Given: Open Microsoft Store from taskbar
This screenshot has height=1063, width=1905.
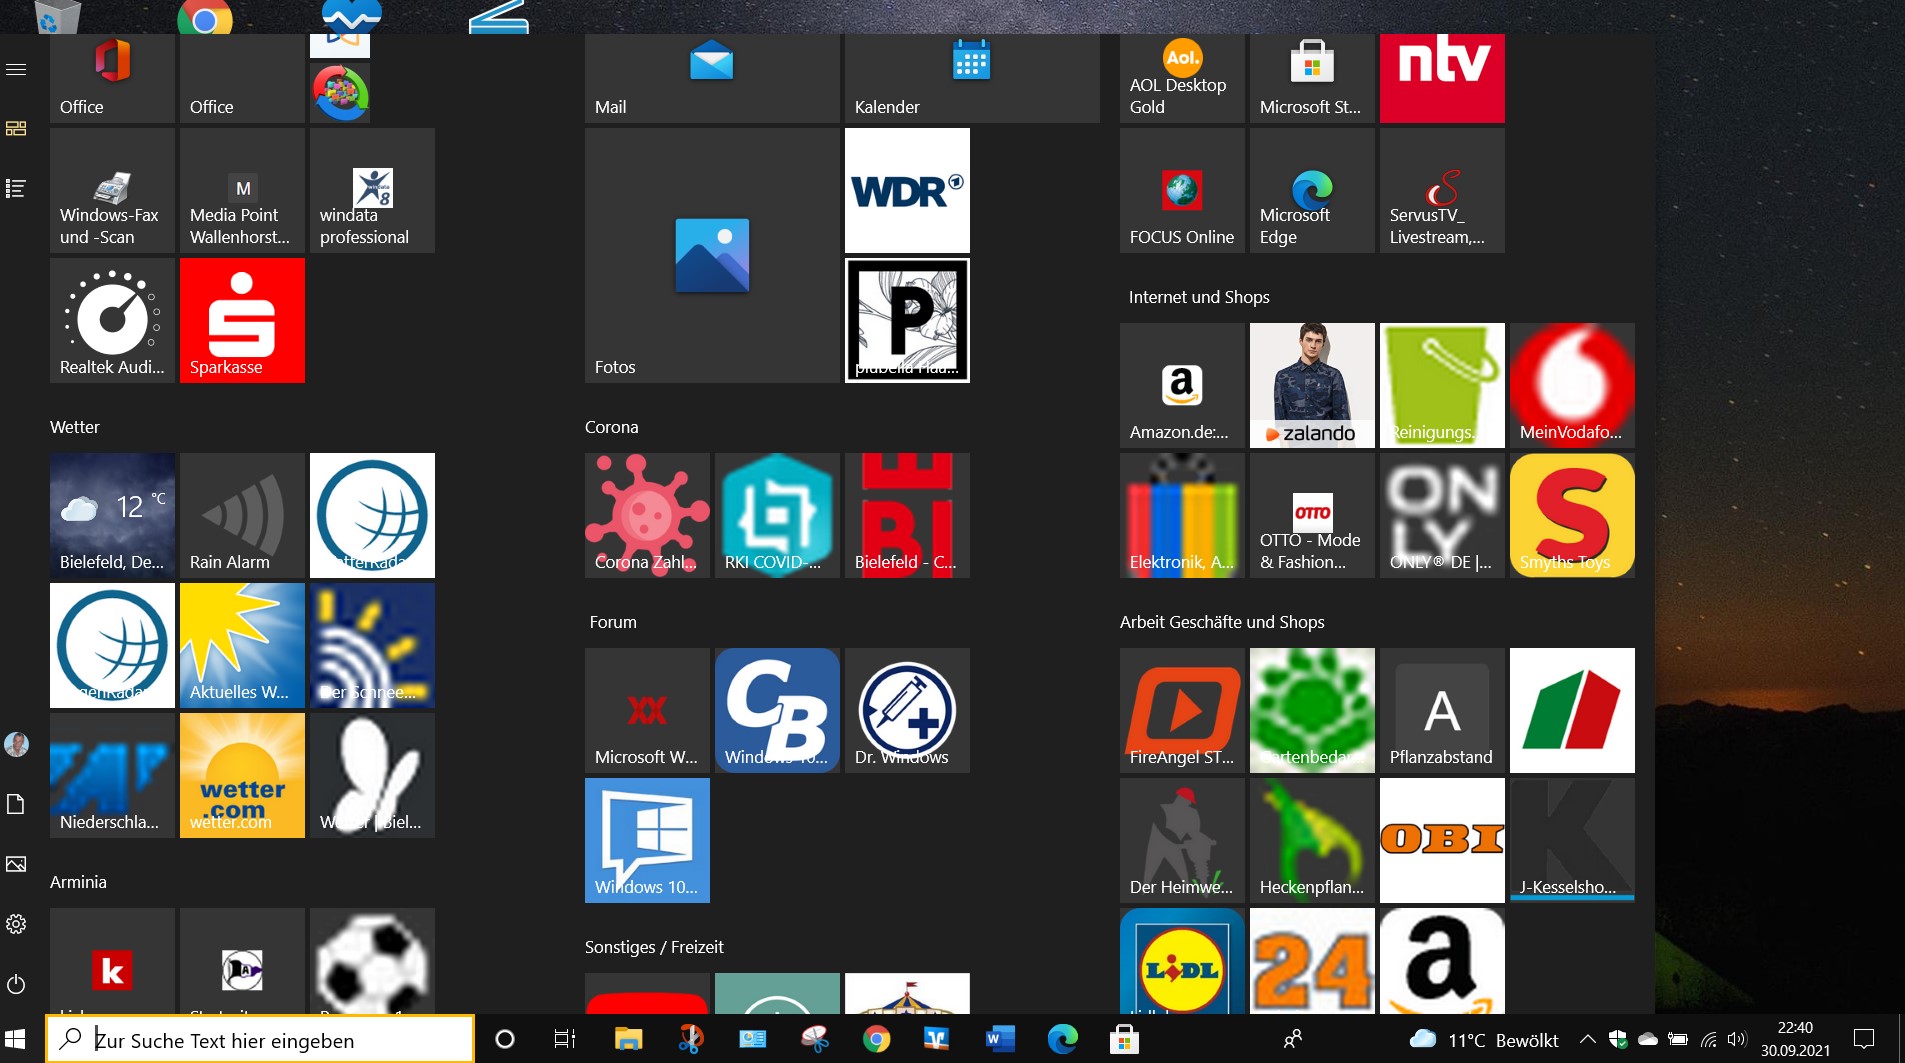Looking at the screenshot, I should 1124,1040.
